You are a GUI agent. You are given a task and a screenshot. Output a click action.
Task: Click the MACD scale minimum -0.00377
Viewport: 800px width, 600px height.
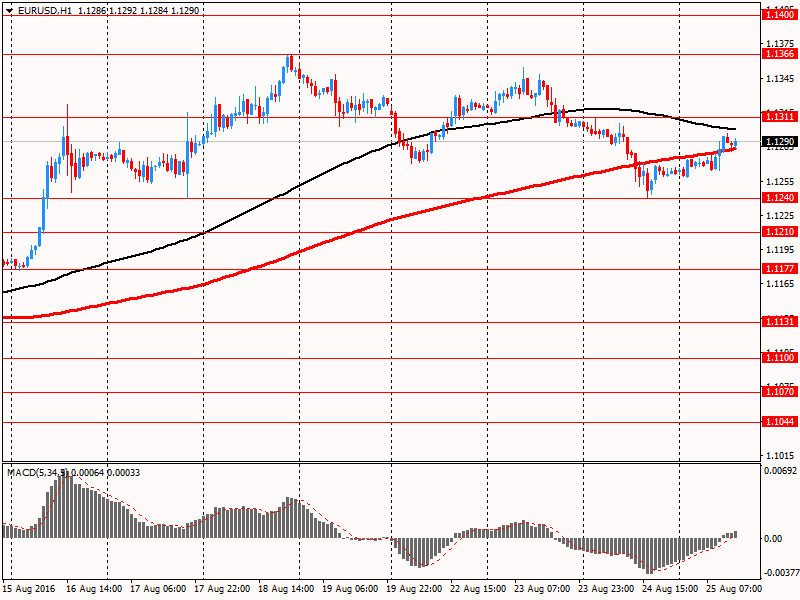(780, 573)
